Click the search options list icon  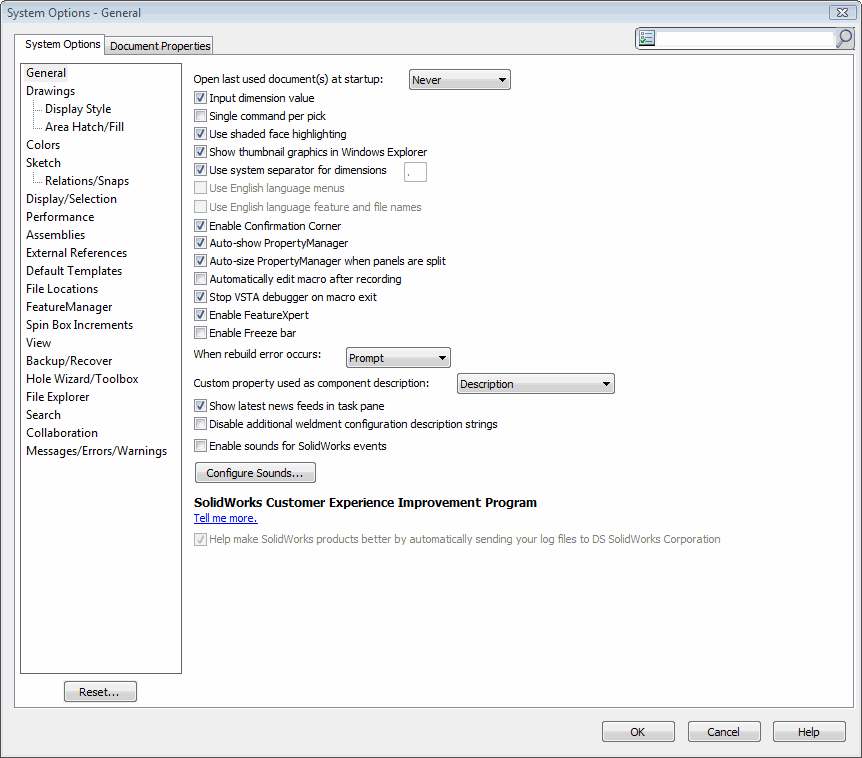click(647, 38)
